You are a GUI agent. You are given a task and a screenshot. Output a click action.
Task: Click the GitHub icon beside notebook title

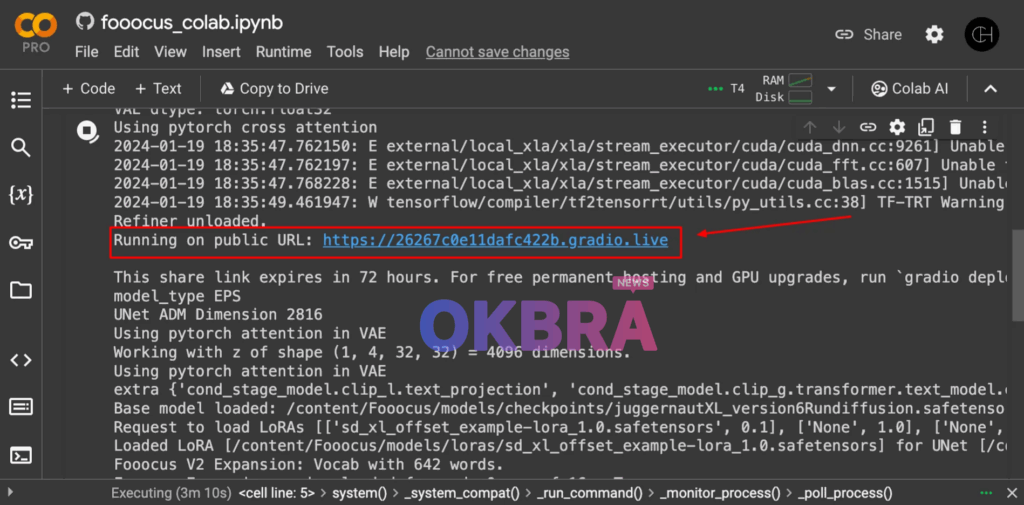85,22
